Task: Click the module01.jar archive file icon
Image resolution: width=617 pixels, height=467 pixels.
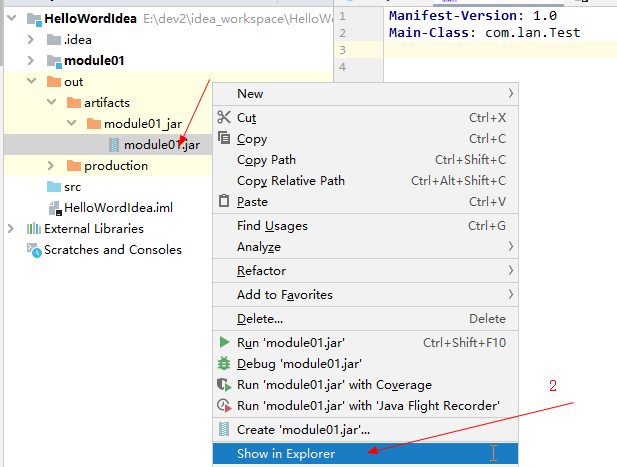Action: click(113, 145)
